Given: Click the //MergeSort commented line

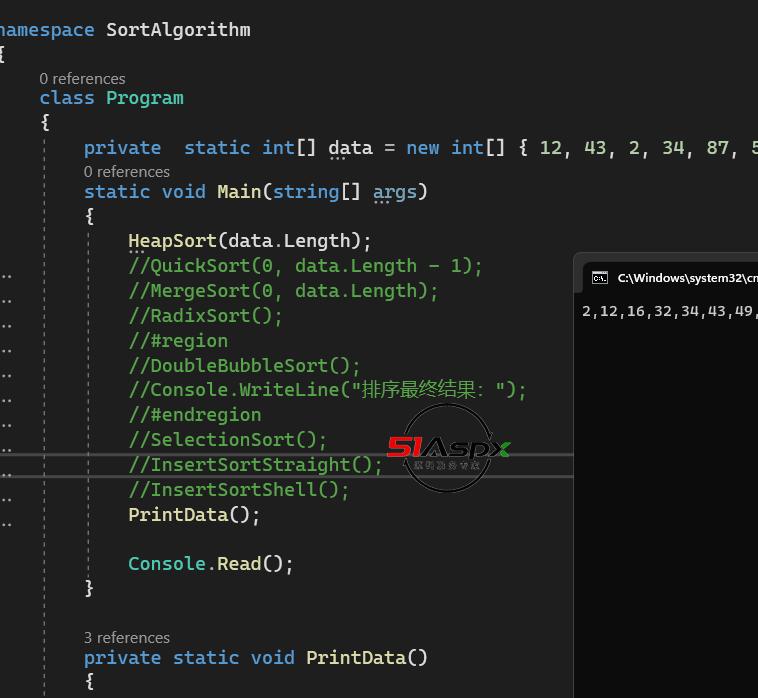Looking at the screenshot, I should [x=283, y=291].
